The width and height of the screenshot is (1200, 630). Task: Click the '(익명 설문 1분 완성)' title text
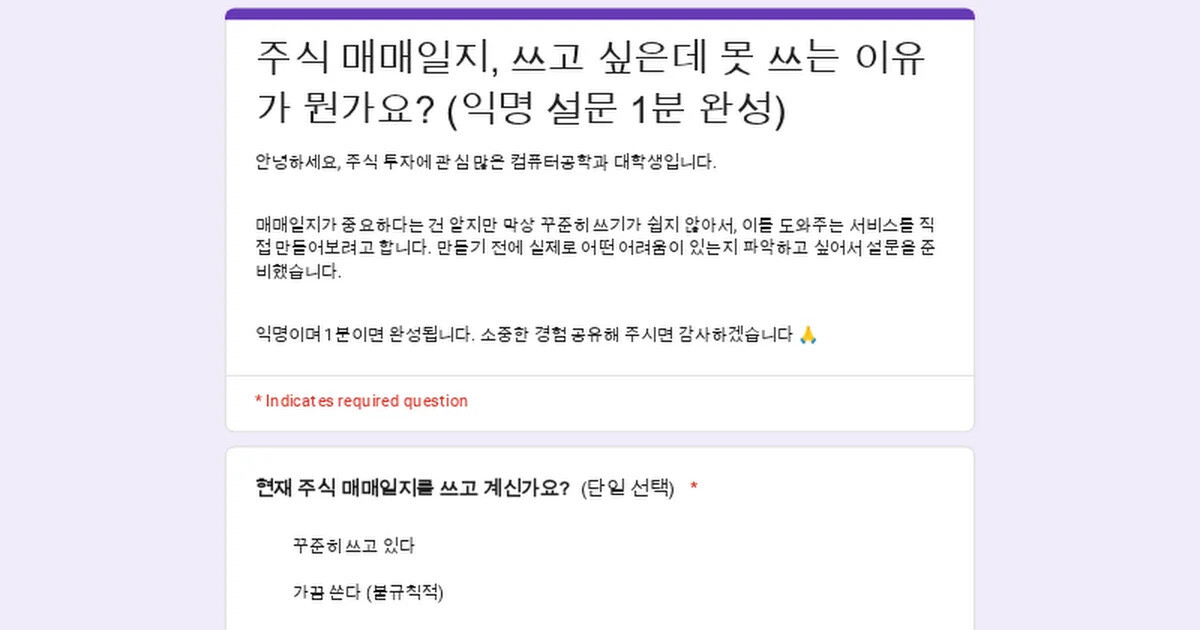[616, 109]
